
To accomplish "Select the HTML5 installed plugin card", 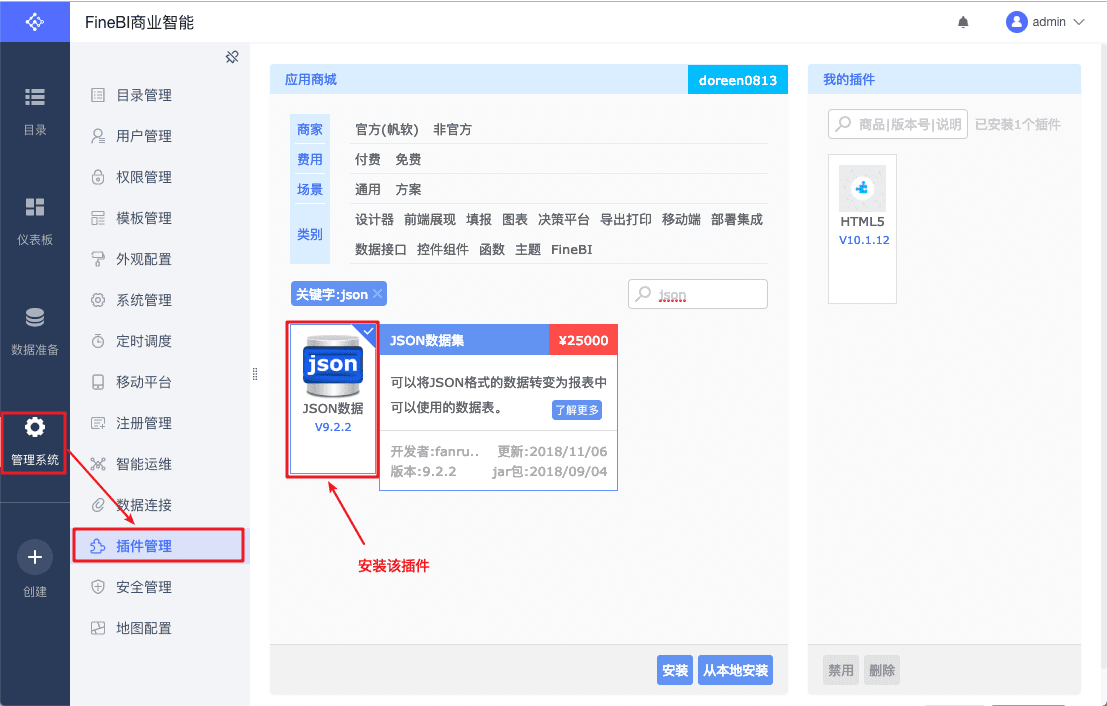I will click(862, 229).
